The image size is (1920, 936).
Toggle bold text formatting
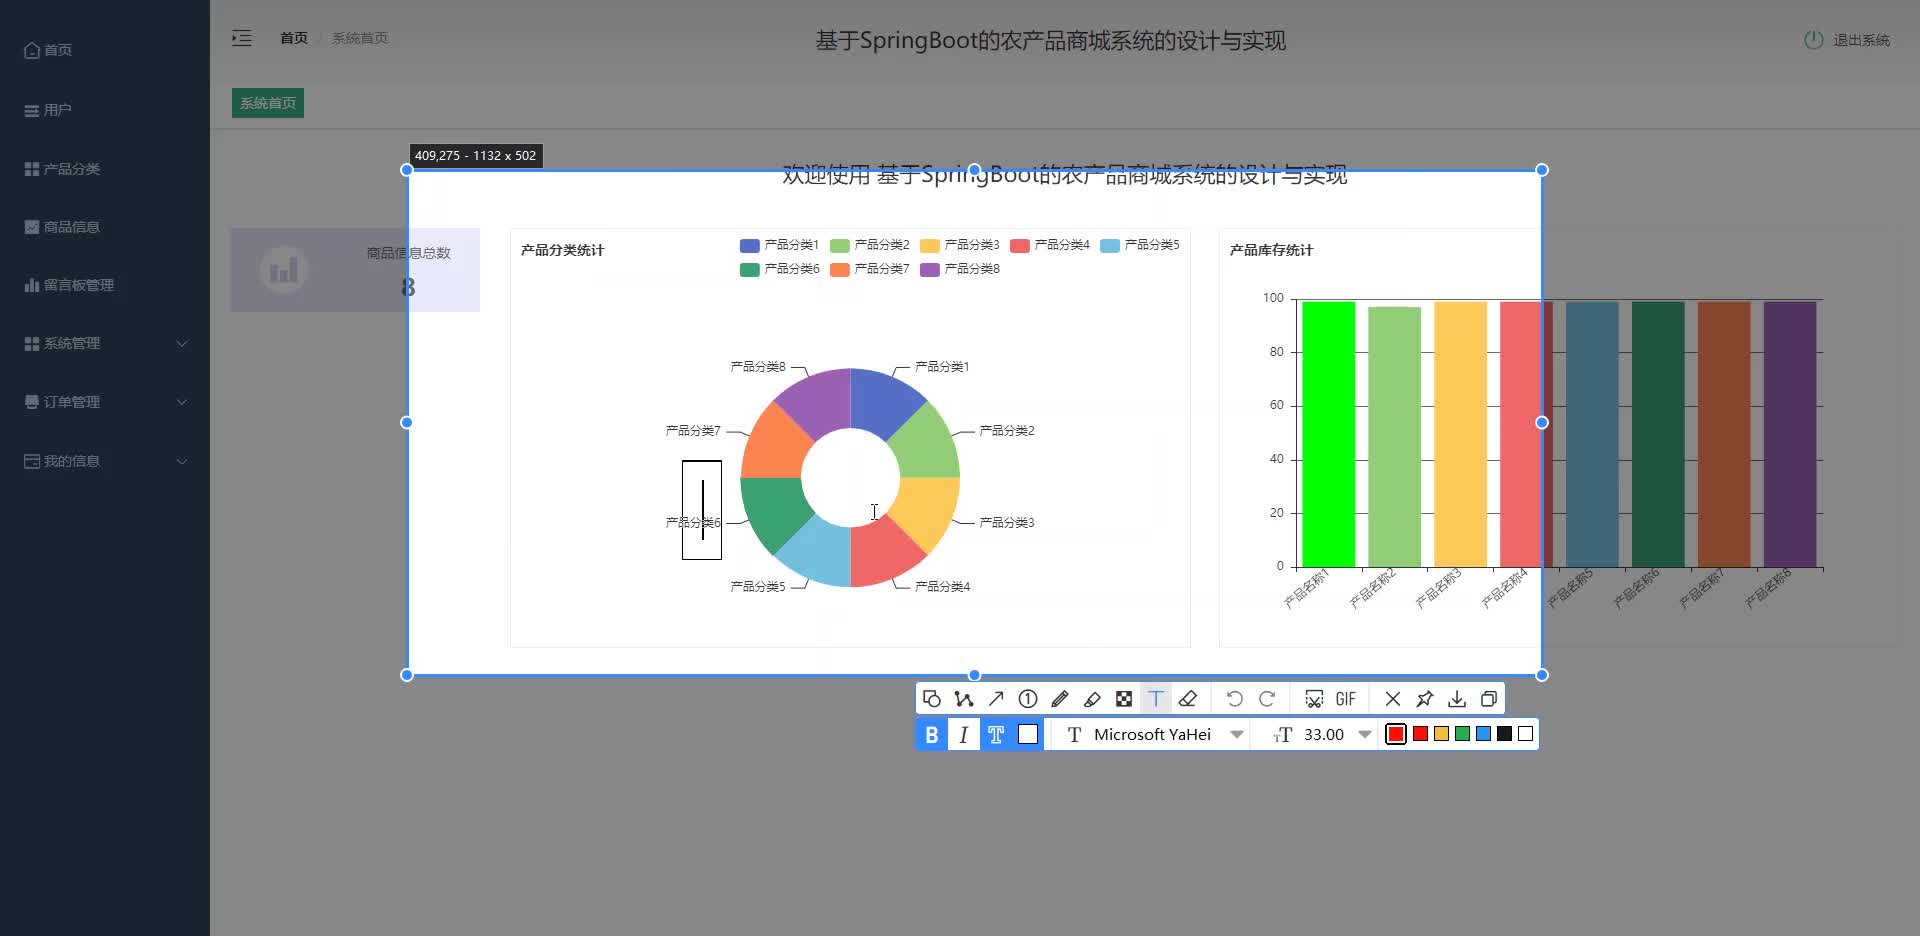[x=932, y=734]
